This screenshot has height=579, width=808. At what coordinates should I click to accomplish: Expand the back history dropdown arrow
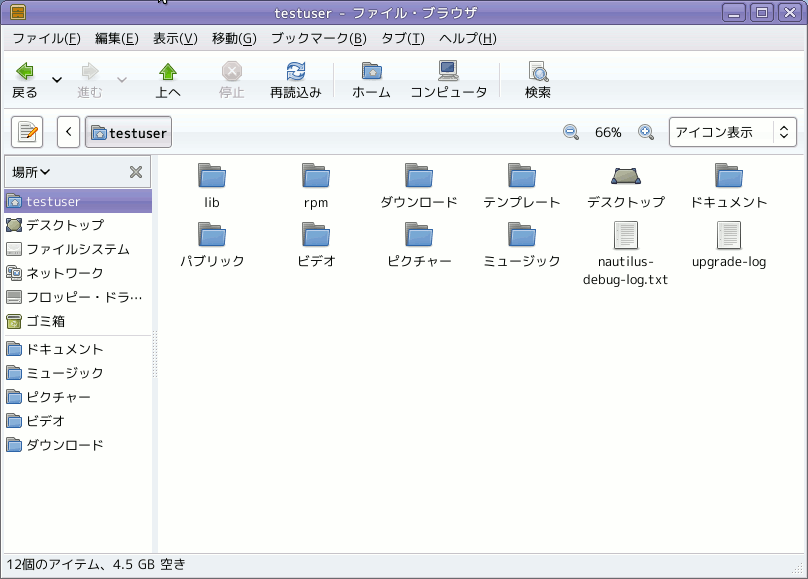[57, 80]
